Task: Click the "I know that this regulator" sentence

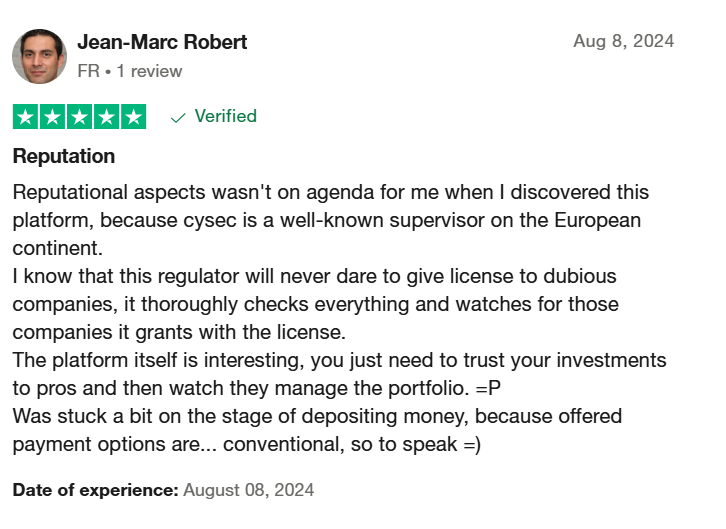Action: click(x=316, y=304)
